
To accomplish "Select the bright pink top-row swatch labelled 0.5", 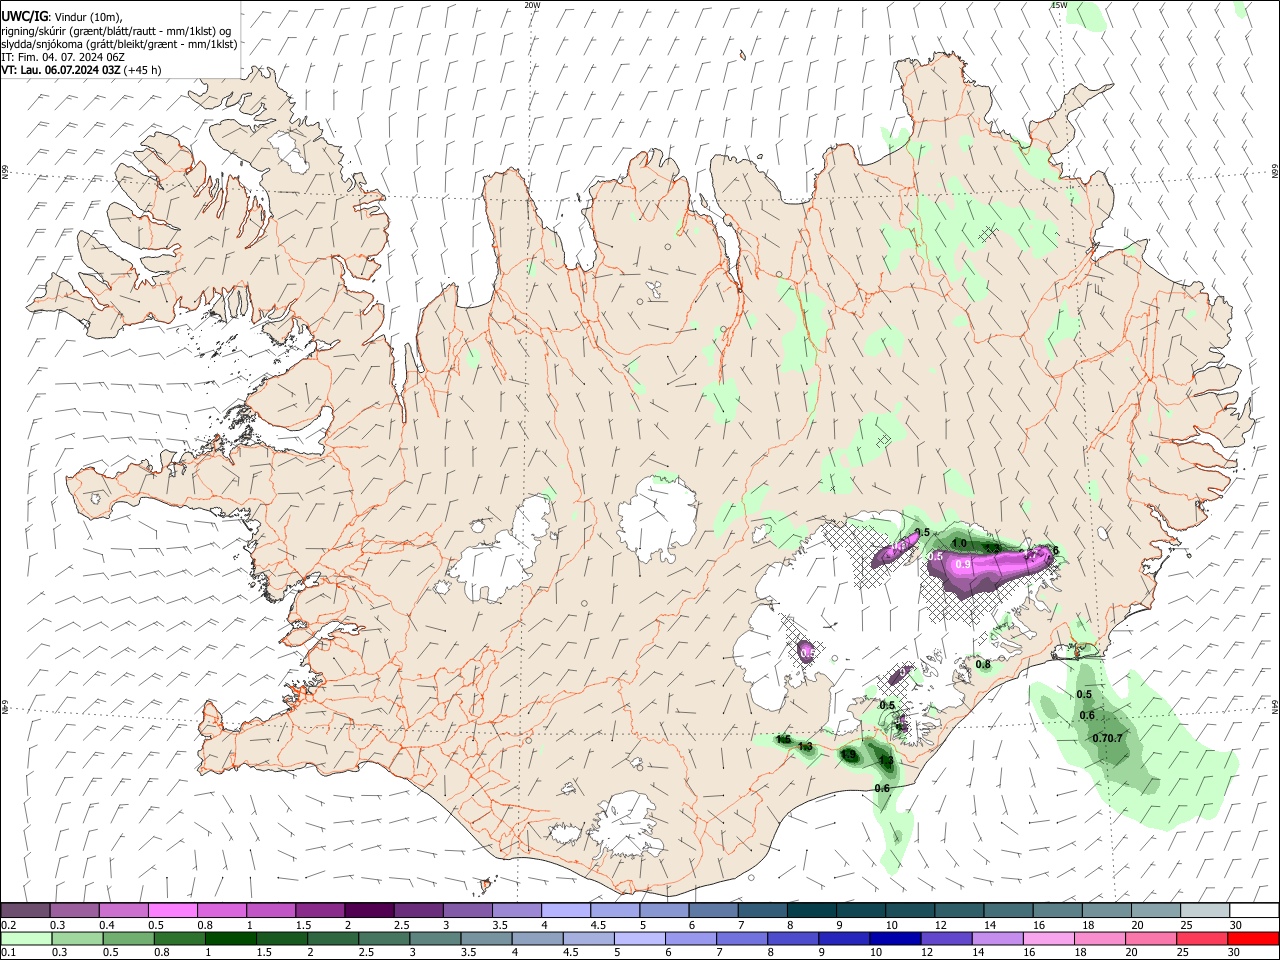I will click(172, 910).
